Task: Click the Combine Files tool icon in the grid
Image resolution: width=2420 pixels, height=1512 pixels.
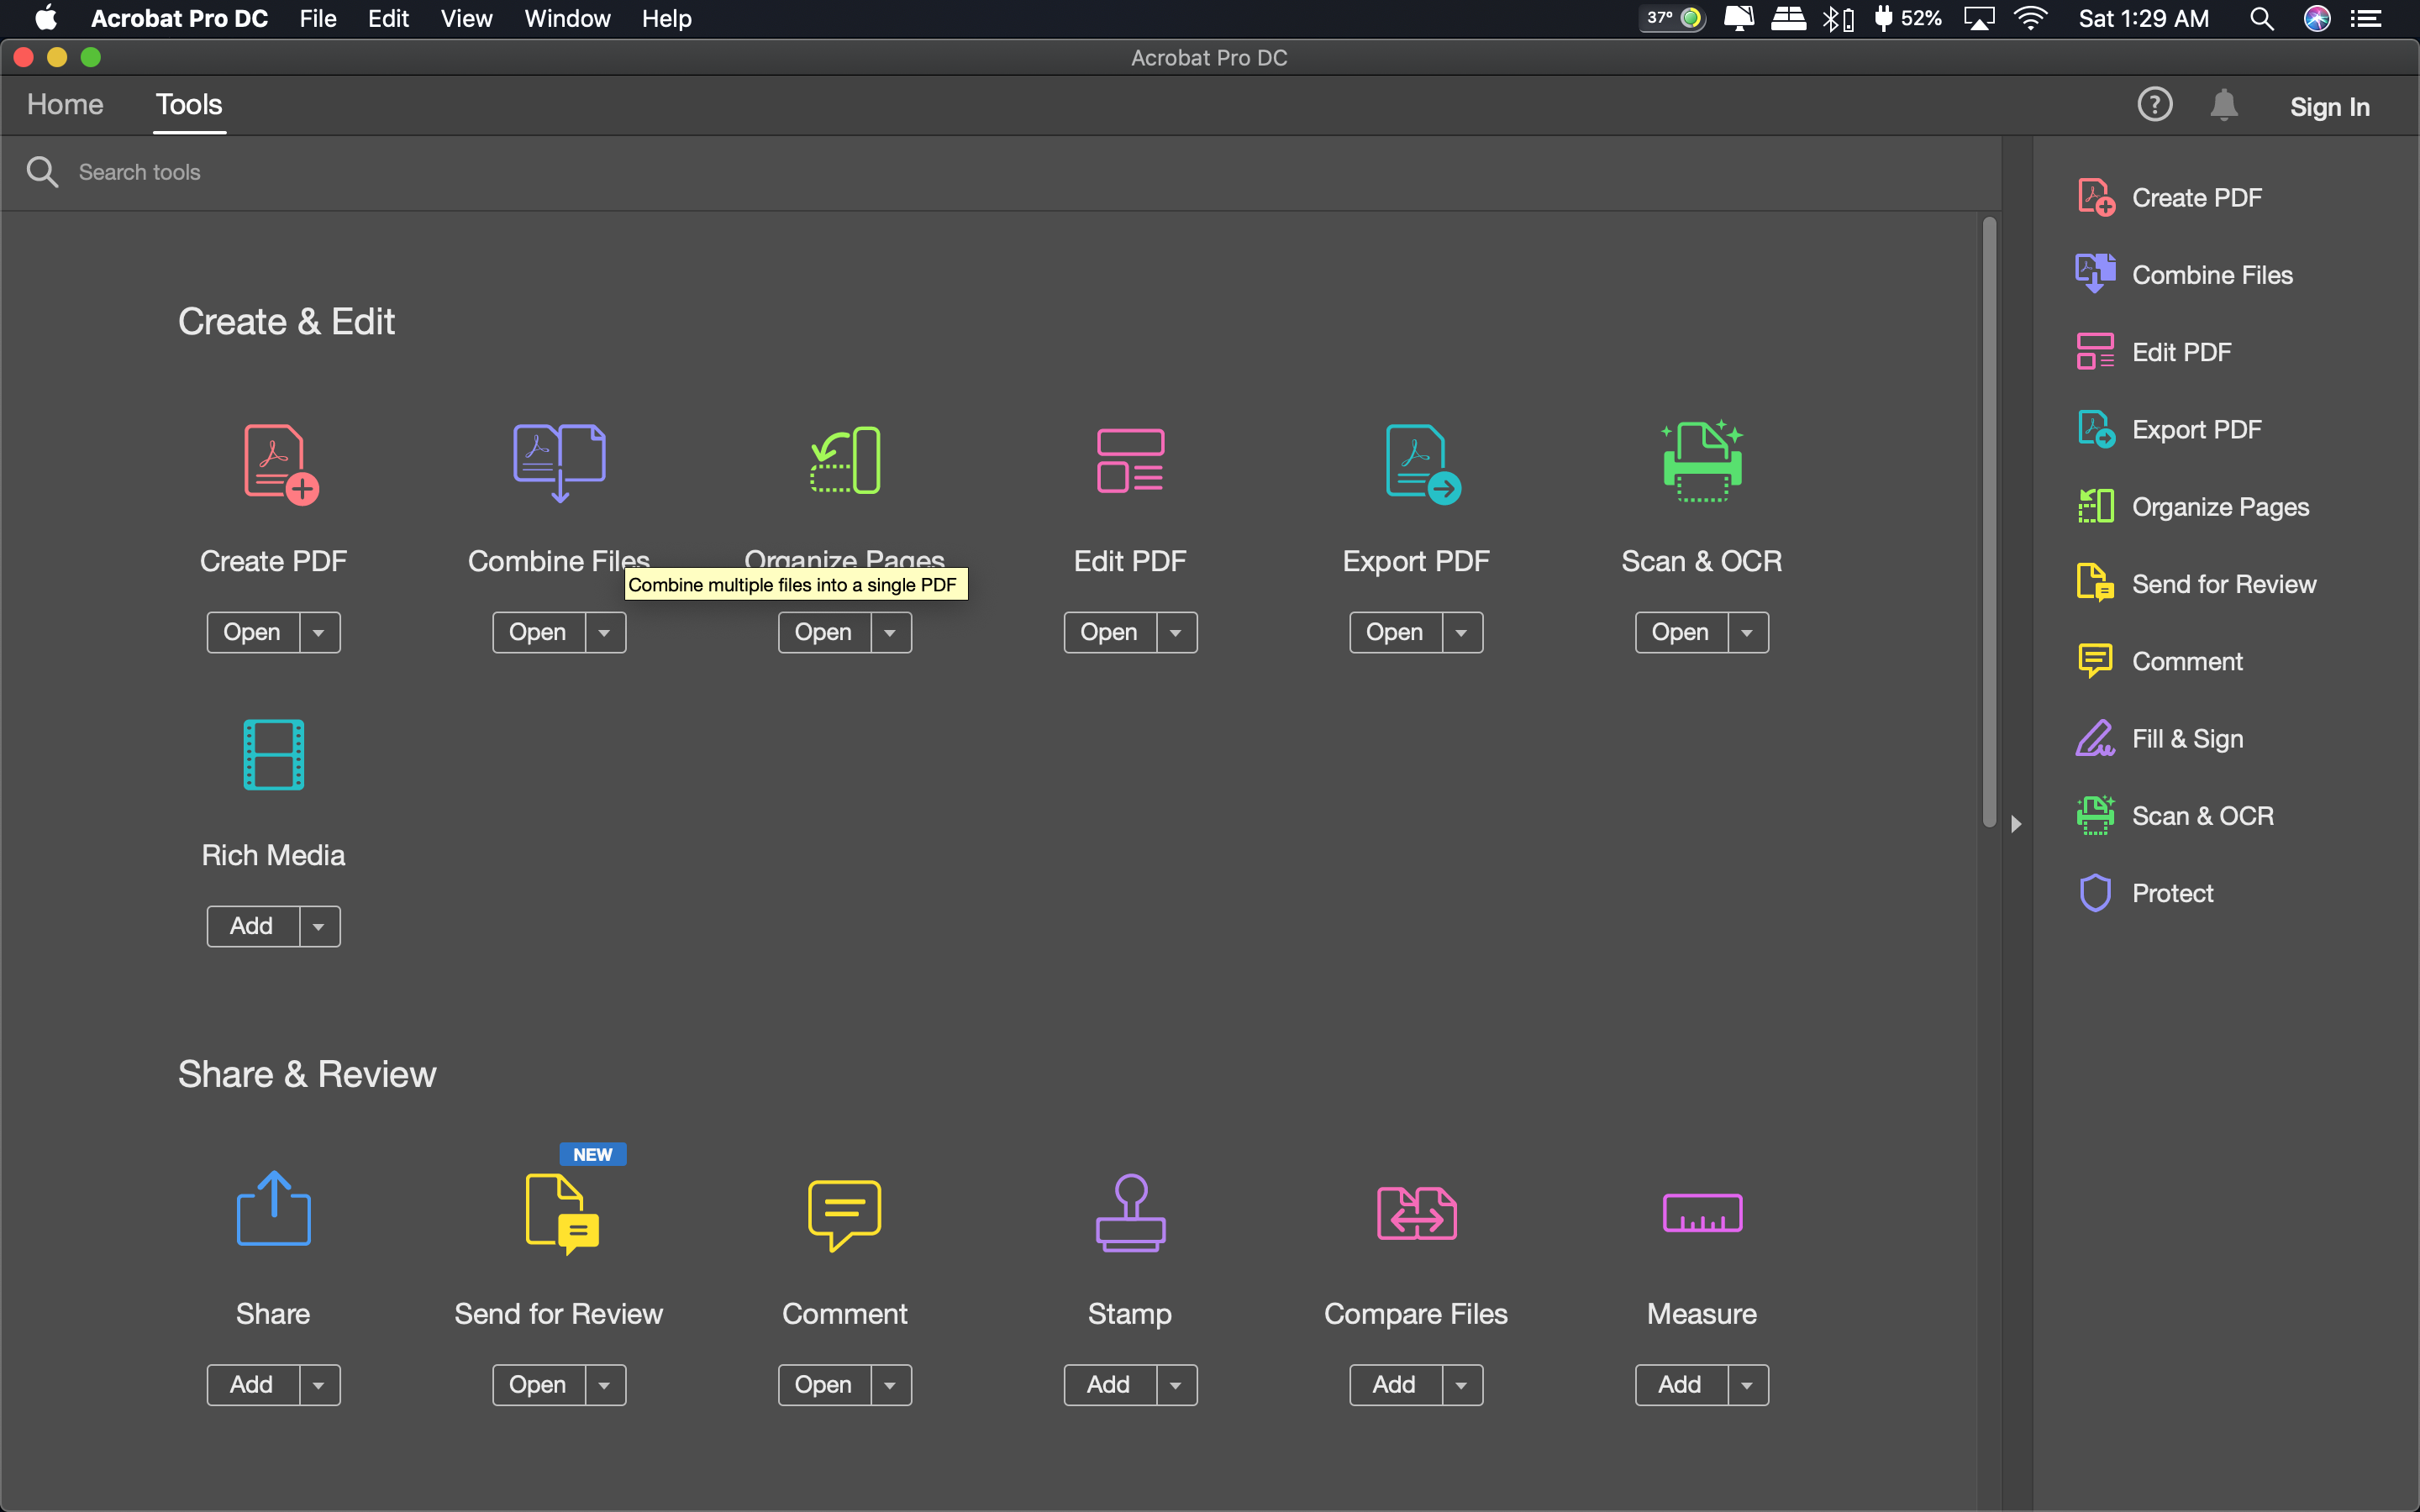Action: pyautogui.click(x=559, y=462)
